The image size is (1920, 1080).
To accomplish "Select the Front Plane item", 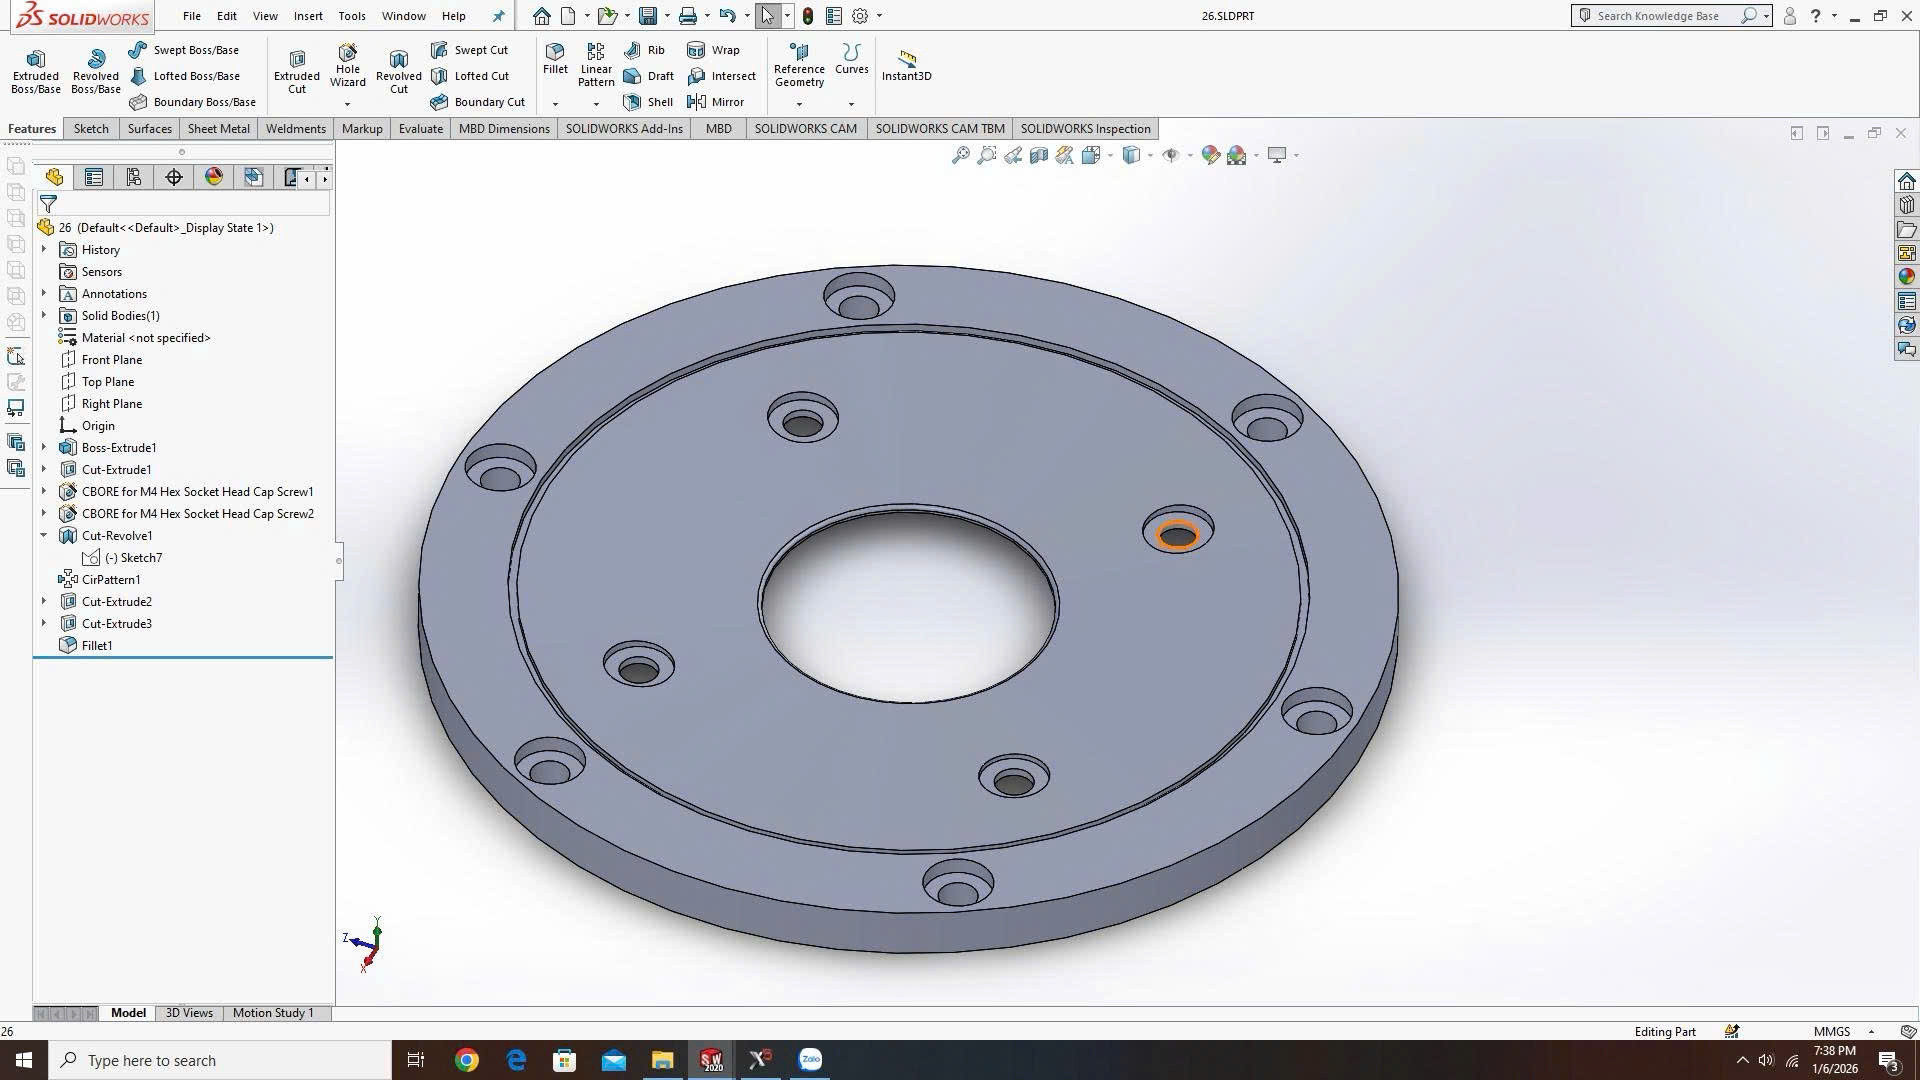I will pyautogui.click(x=111, y=360).
